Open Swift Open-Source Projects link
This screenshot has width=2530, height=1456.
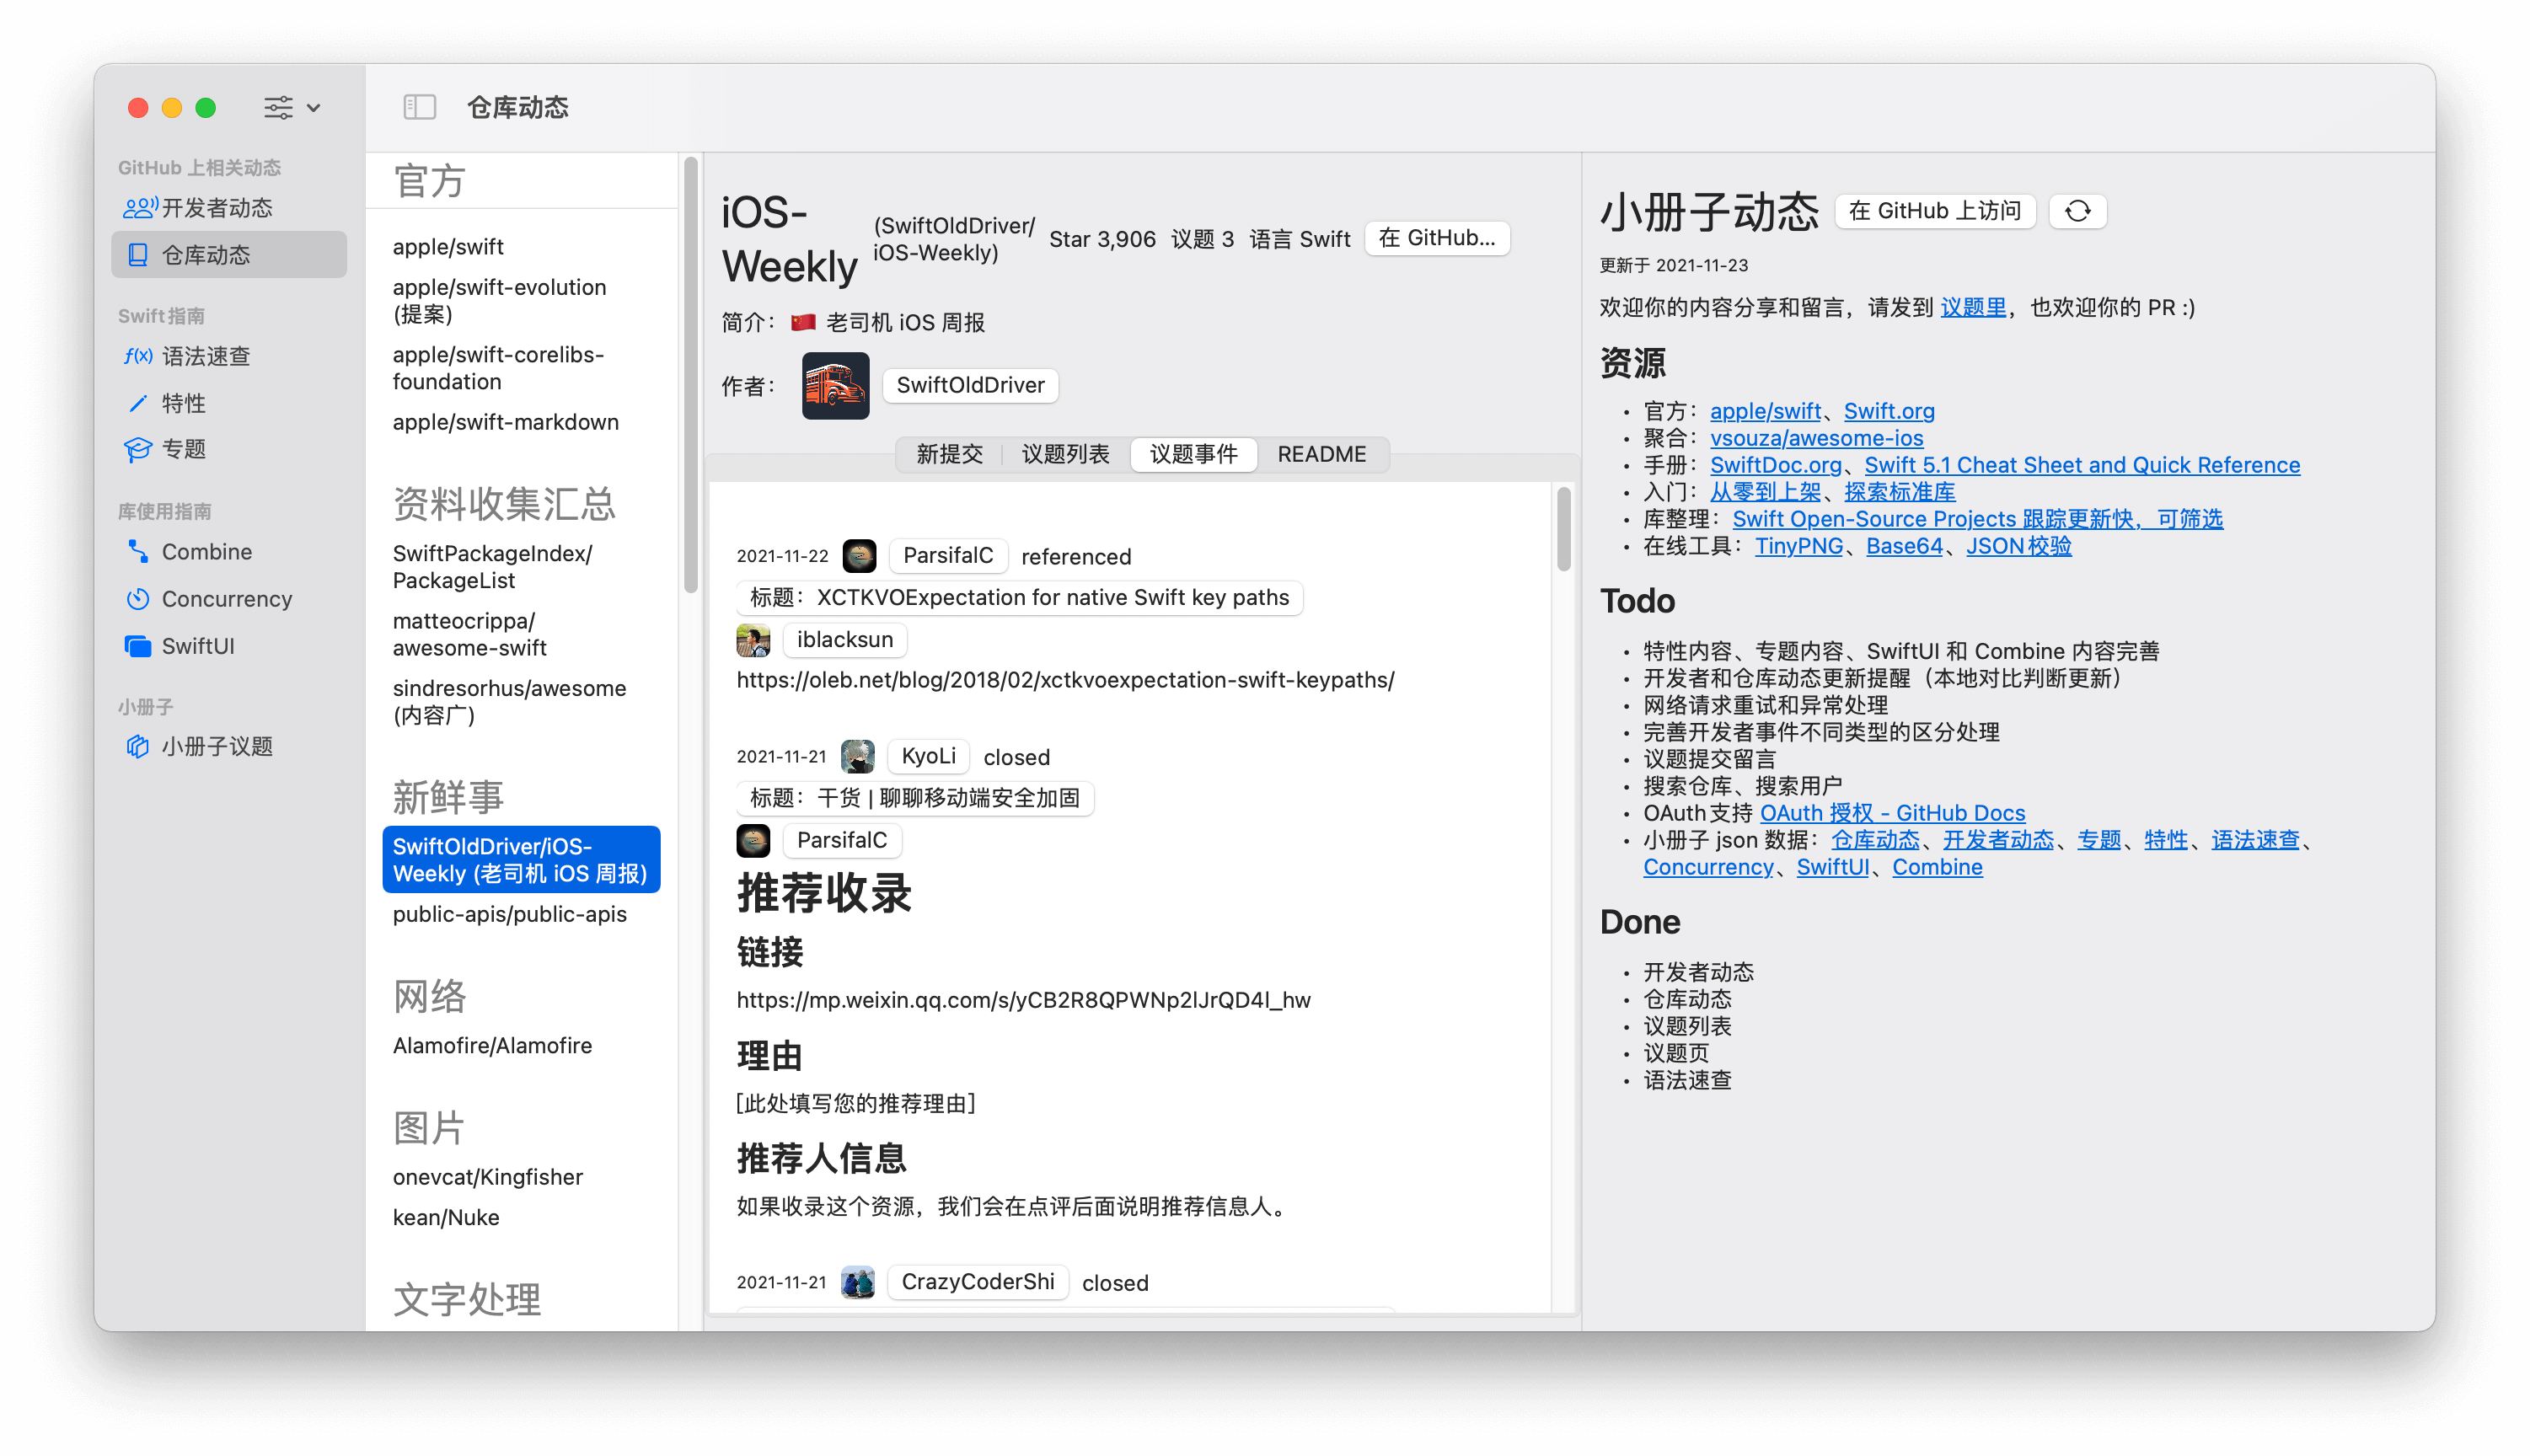(x=1976, y=519)
